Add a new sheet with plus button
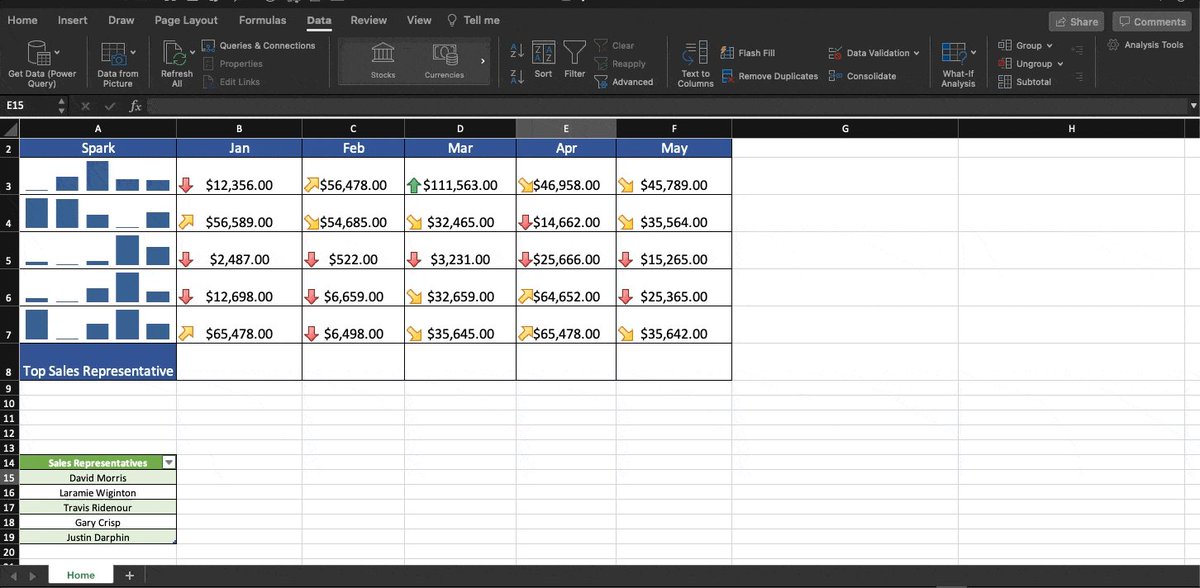The width and height of the screenshot is (1200, 588). coord(129,575)
